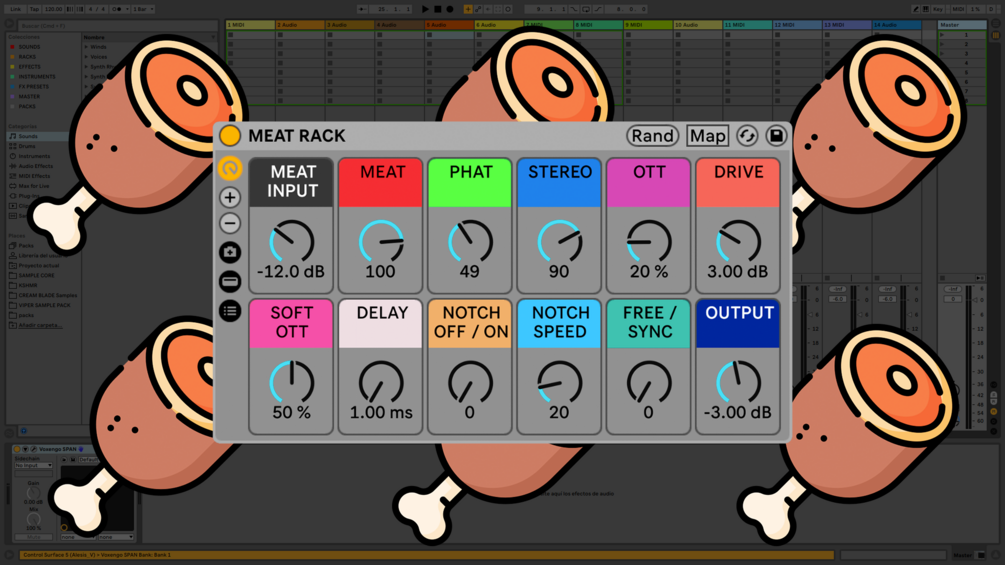Screen dimensions: 1005x565
Task: Click the DRIVE knob at 3.00 dB
Action: pos(738,242)
